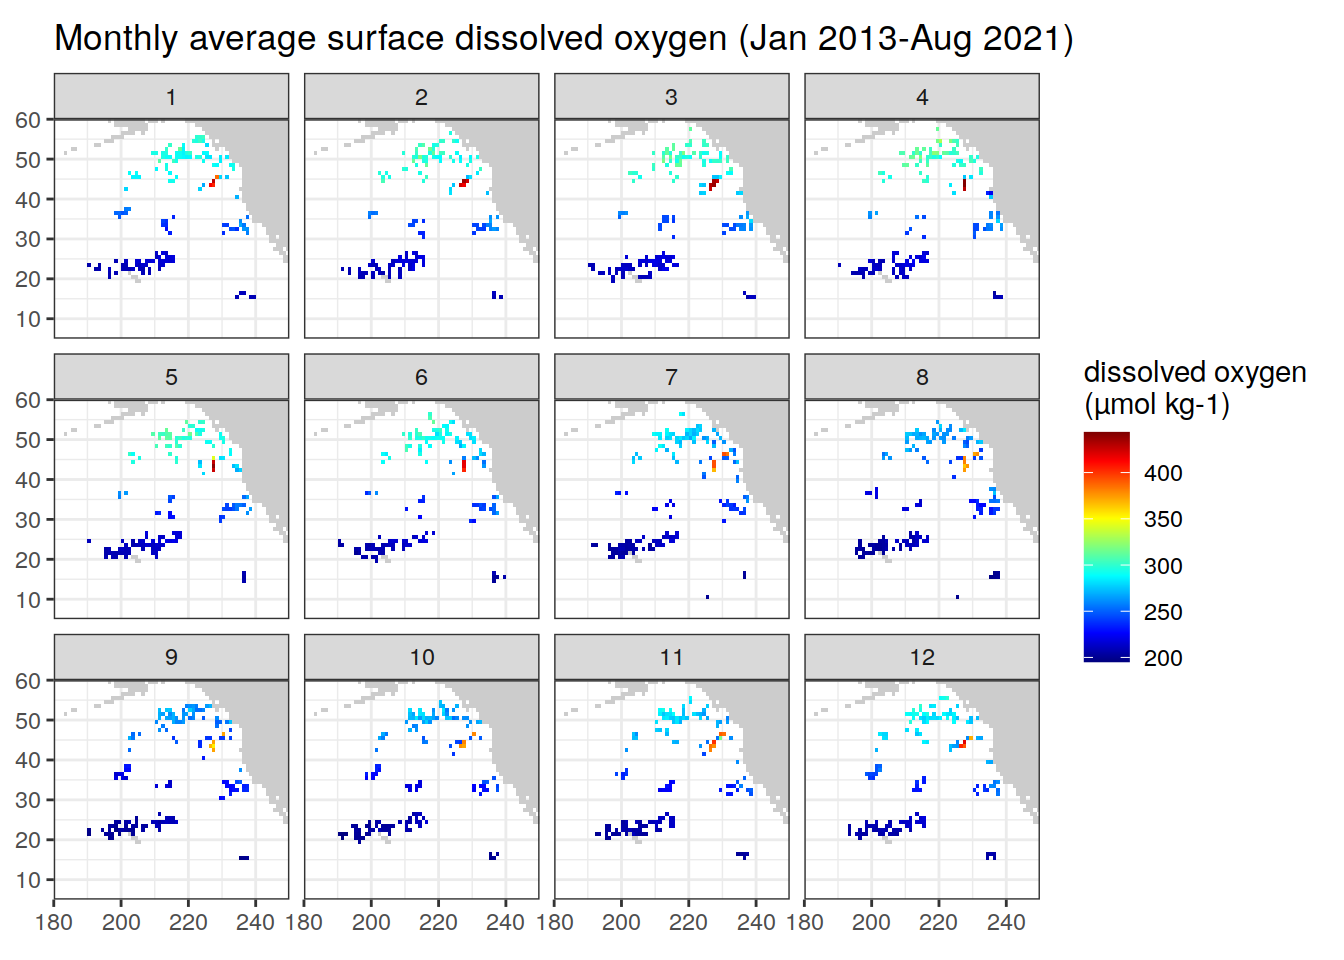The width and height of the screenshot is (1344, 960).
Task: Click the facet header labeled 9
Action: coord(171,657)
